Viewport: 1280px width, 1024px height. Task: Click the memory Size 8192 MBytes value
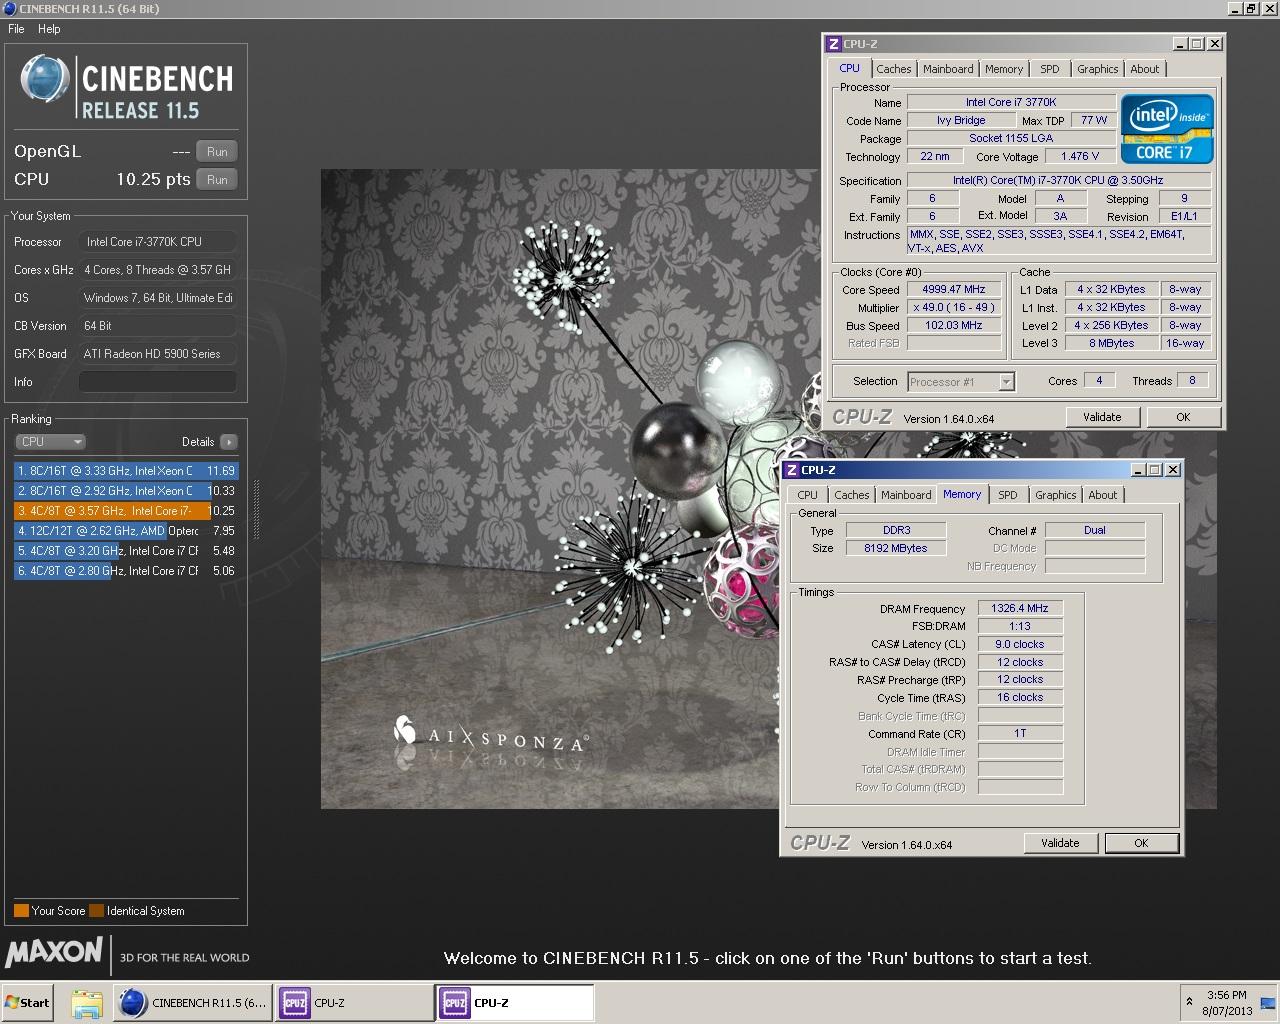click(x=896, y=548)
